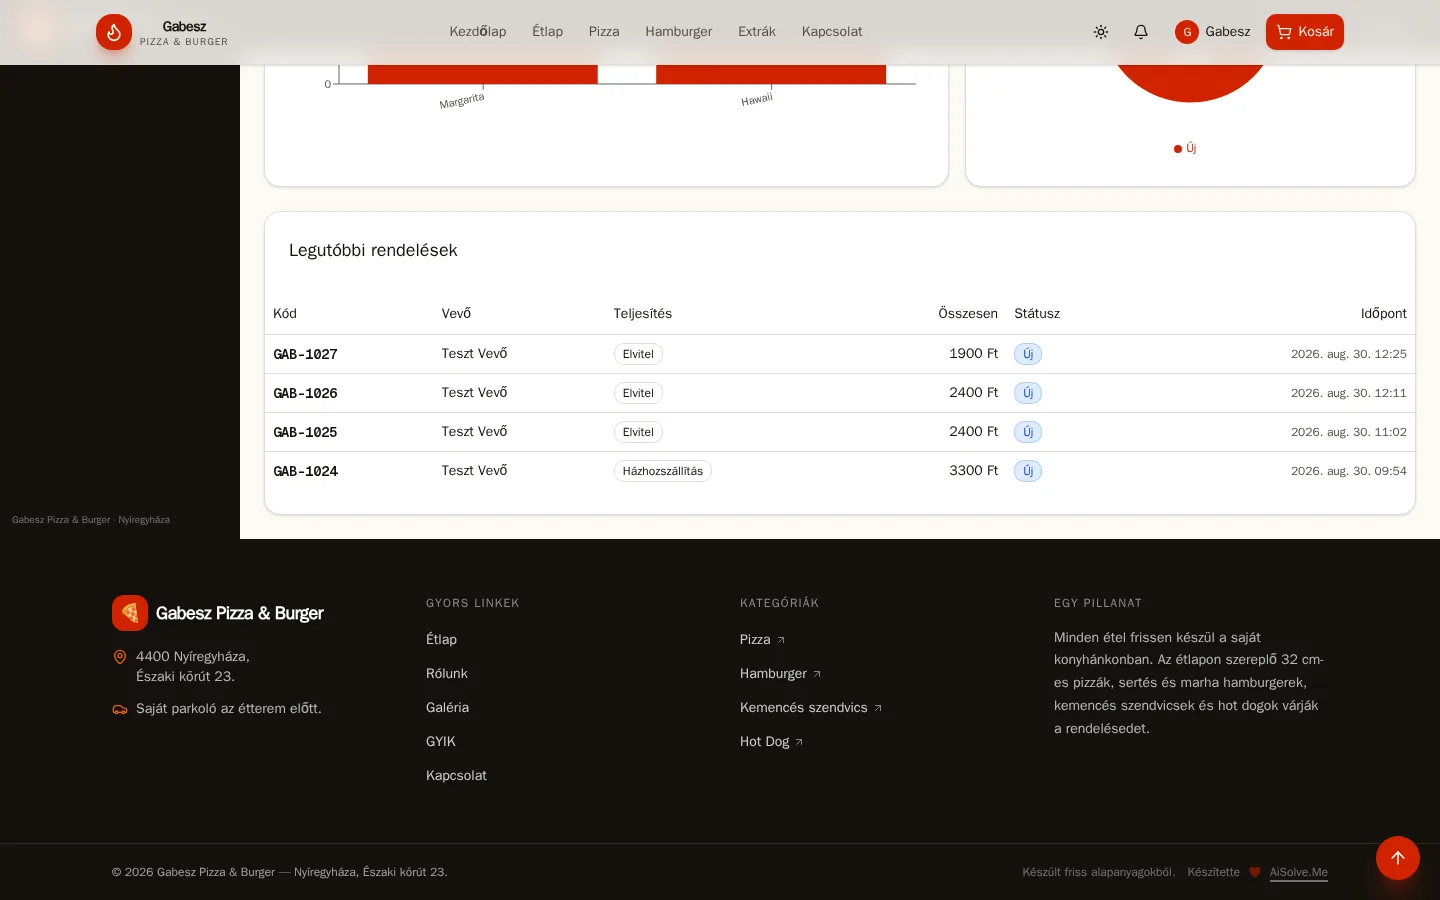Screen dimensions: 1440x900
Task: Click the red Margarita chart bar
Action: pos(483,74)
